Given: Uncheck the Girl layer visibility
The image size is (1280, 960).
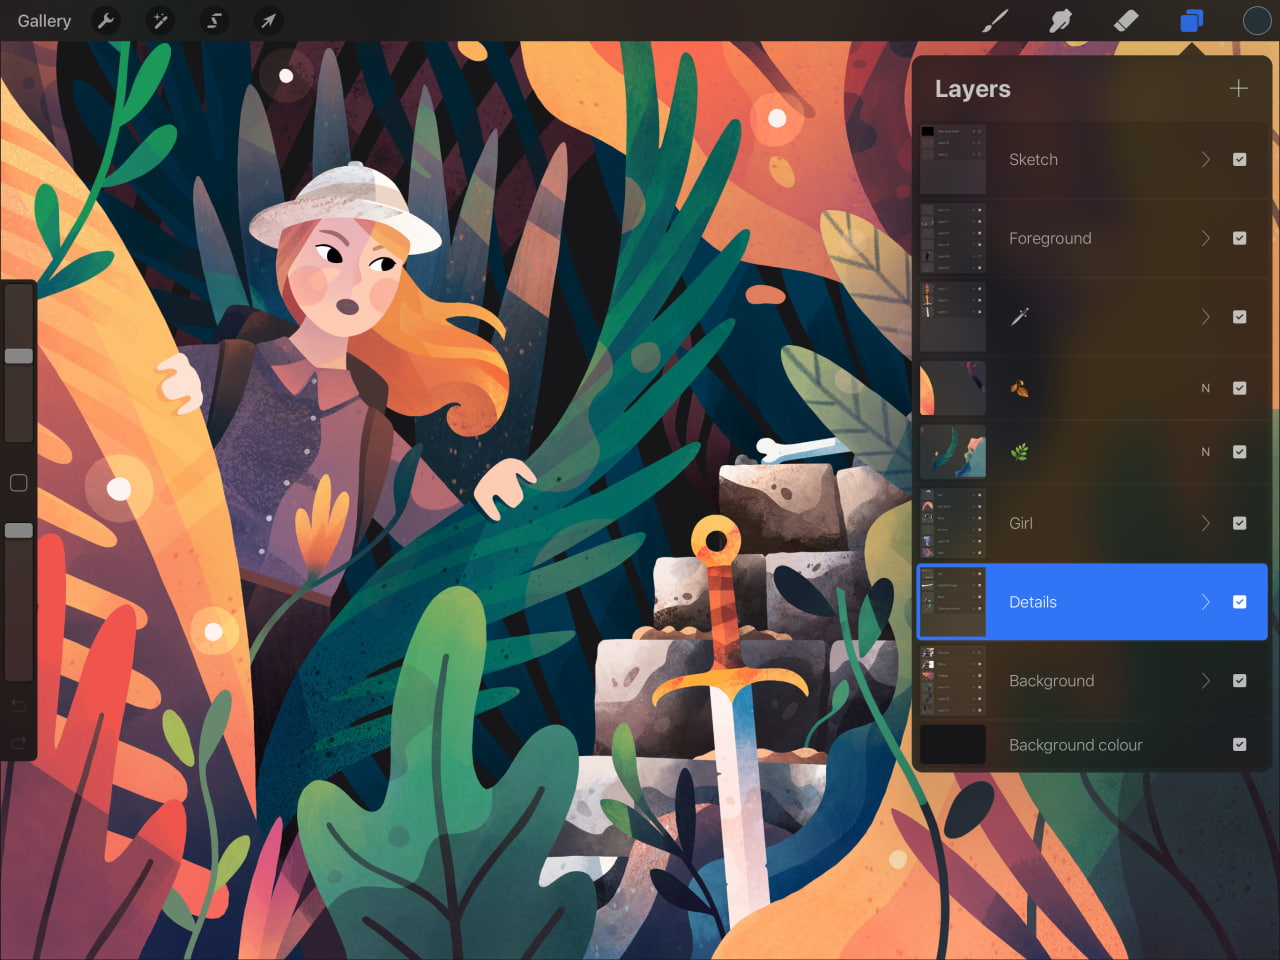Looking at the screenshot, I should [1240, 523].
